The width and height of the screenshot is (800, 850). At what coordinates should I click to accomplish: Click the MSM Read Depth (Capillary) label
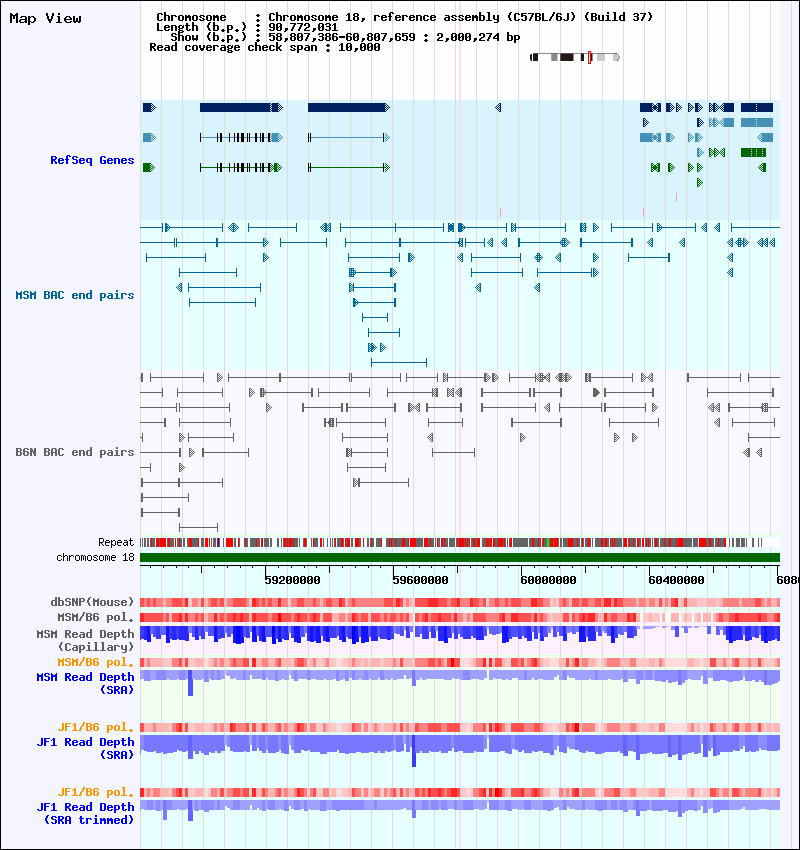point(85,641)
